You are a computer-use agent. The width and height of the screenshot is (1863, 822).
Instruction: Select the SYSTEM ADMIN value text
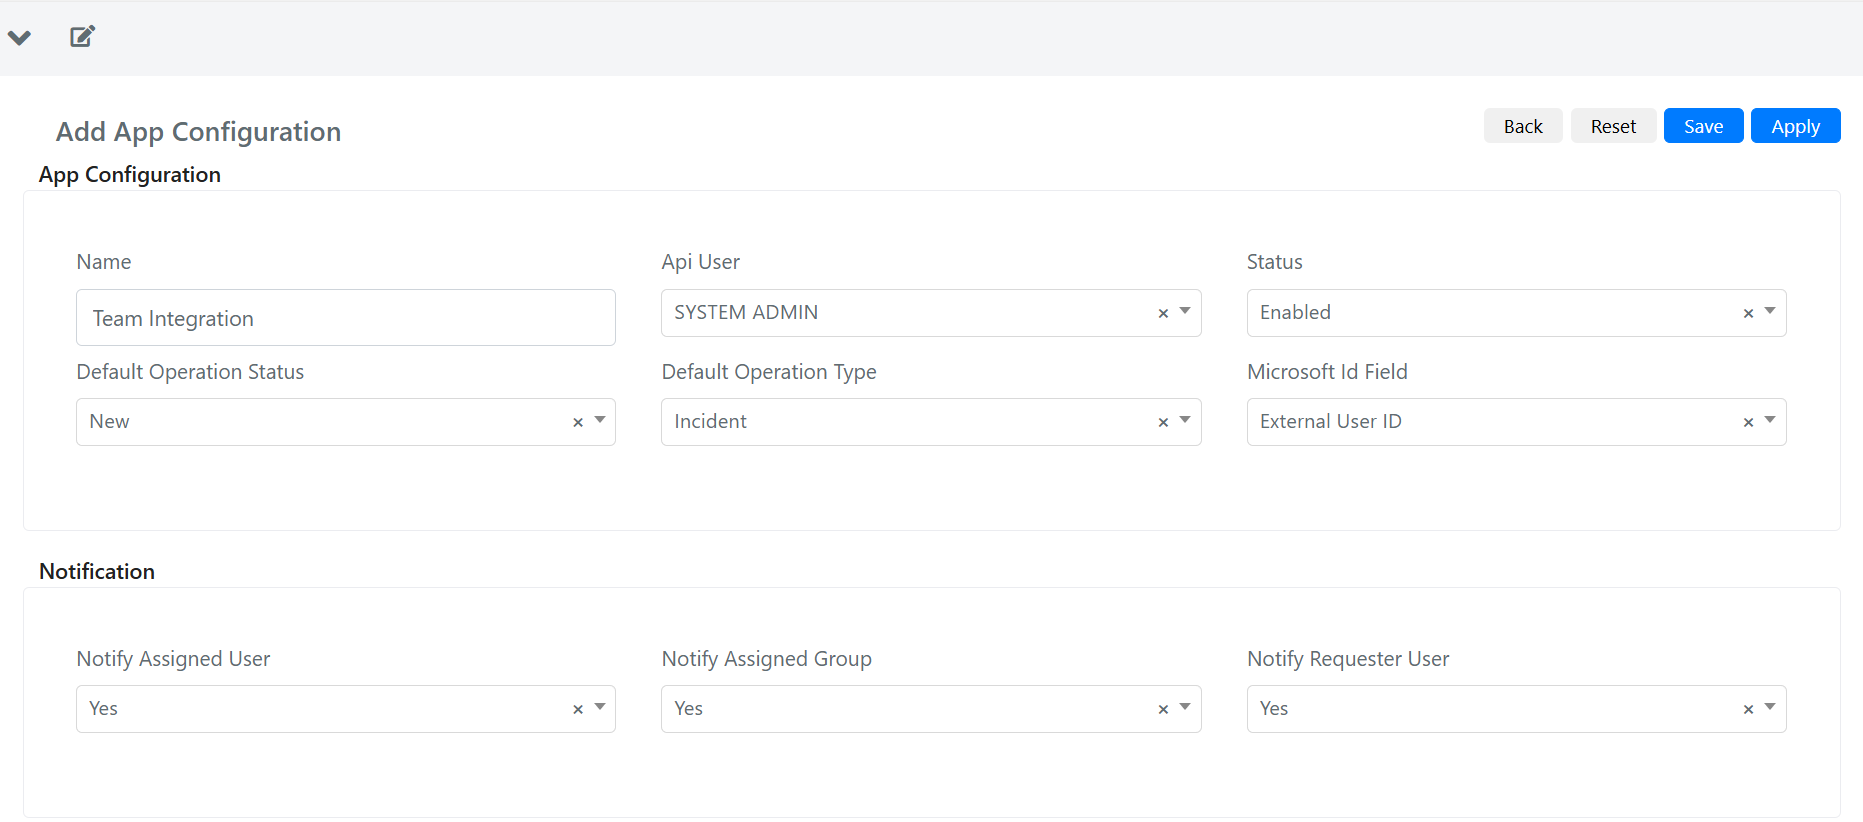click(x=746, y=312)
